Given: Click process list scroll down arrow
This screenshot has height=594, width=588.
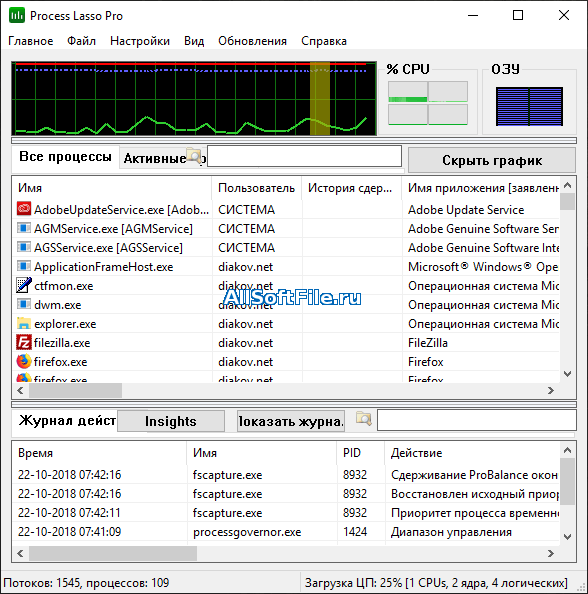Looking at the screenshot, I should [567, 374].
